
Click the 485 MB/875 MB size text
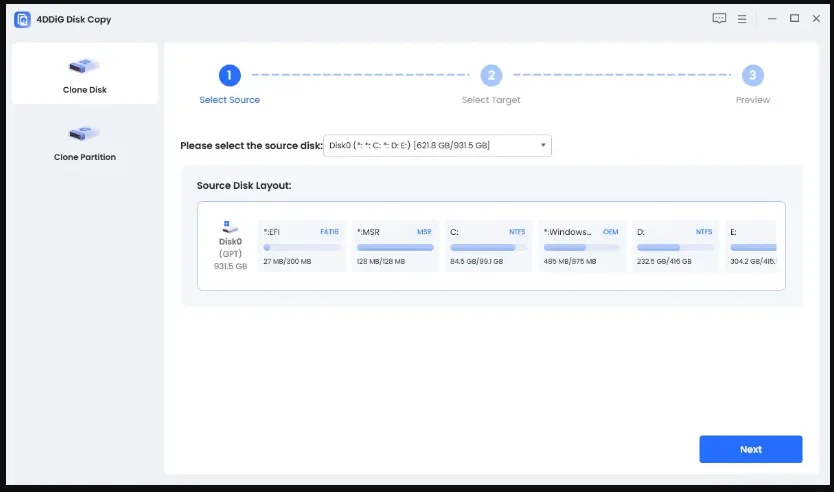(570, 262)
